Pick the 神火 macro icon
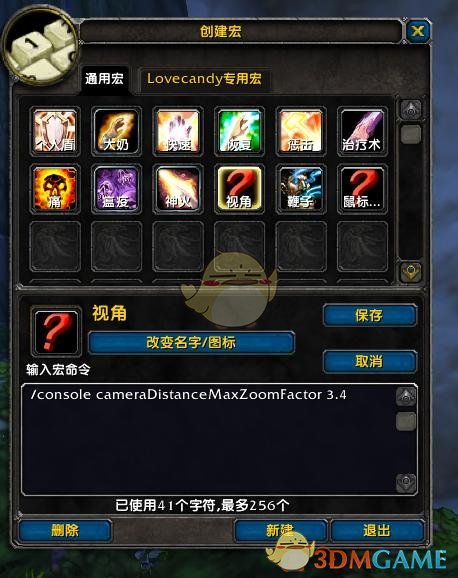The image size is (458, 578). click(178, 189)
